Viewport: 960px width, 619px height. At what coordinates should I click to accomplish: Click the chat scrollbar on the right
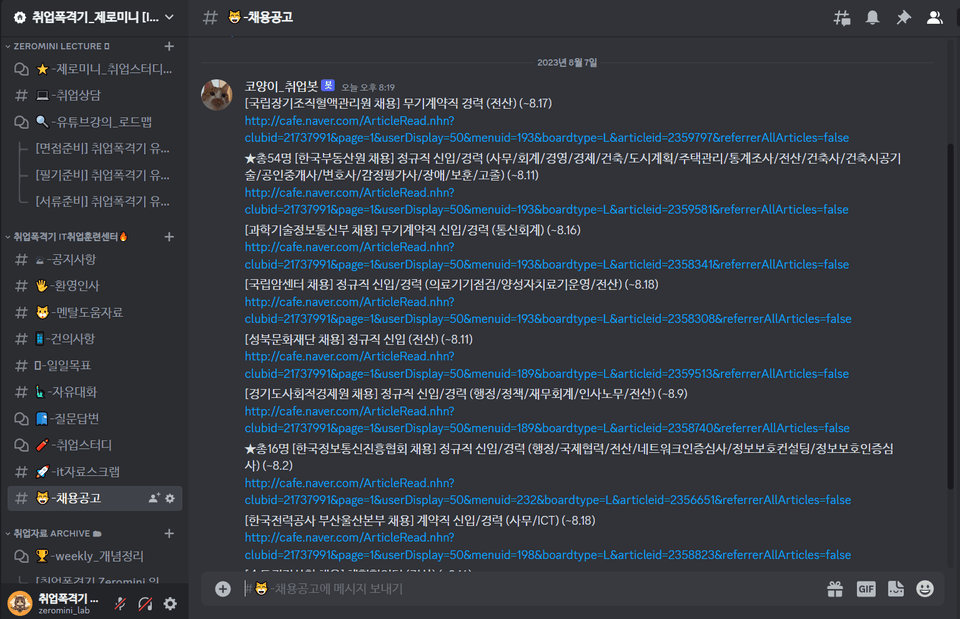(x=950, y=315)
